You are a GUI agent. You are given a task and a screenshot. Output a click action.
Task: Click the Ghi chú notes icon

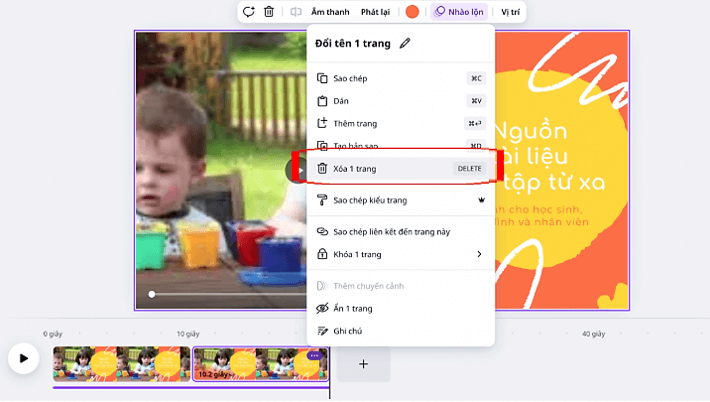coord(322,331)
